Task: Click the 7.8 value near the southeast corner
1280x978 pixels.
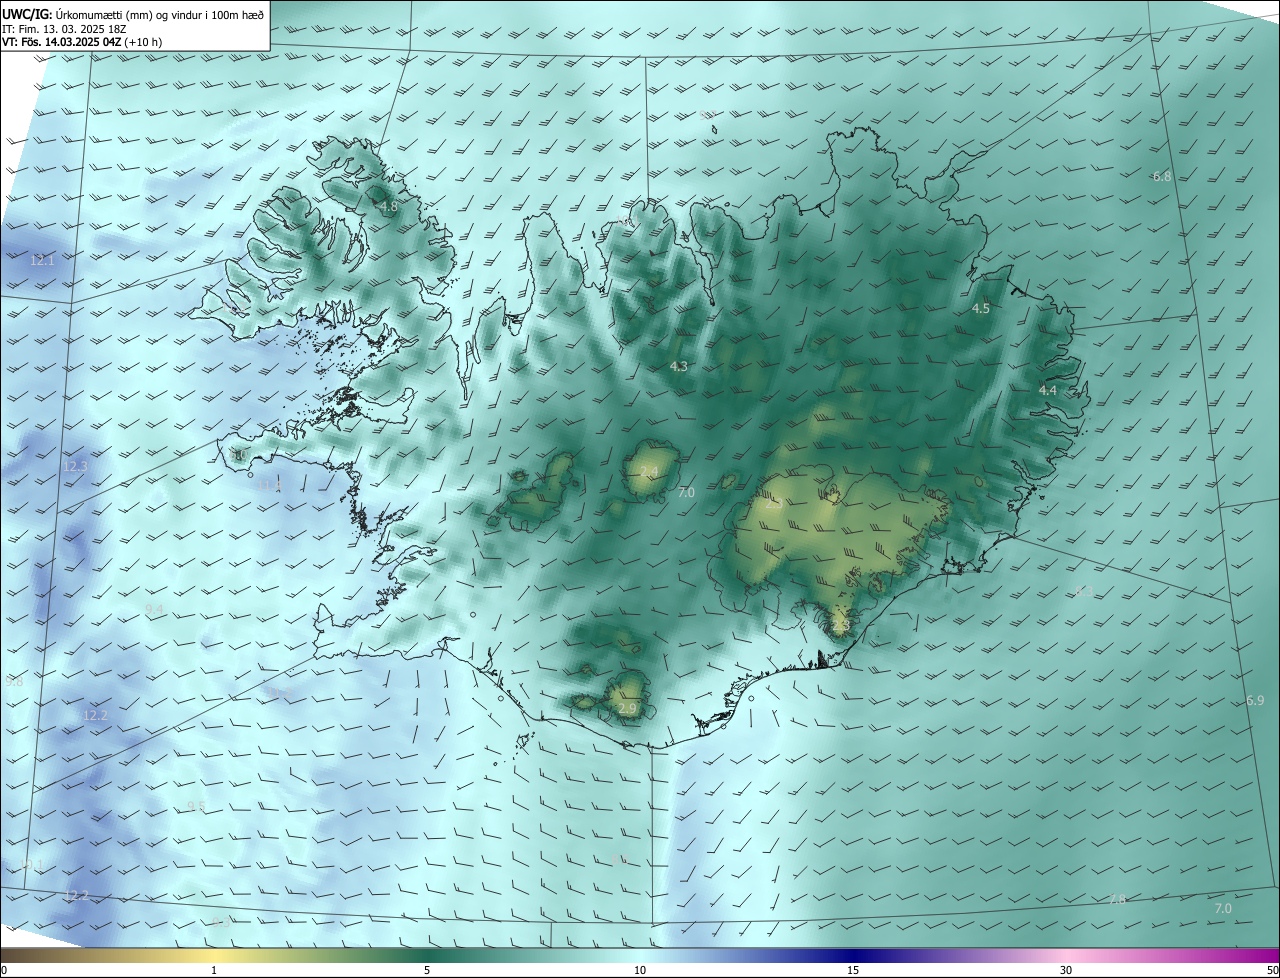Action: pos(1118,899)
